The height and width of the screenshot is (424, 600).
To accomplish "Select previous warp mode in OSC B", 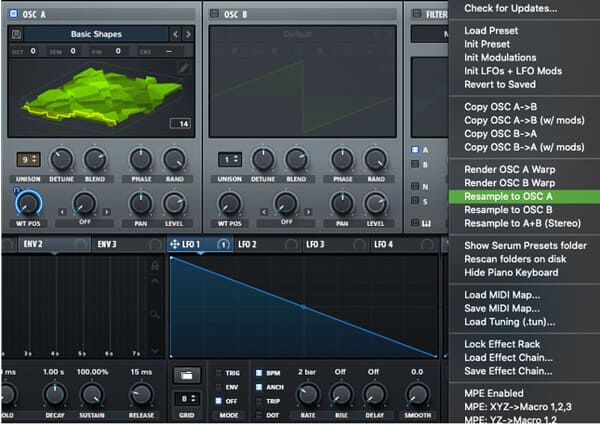I will (264, 212).
